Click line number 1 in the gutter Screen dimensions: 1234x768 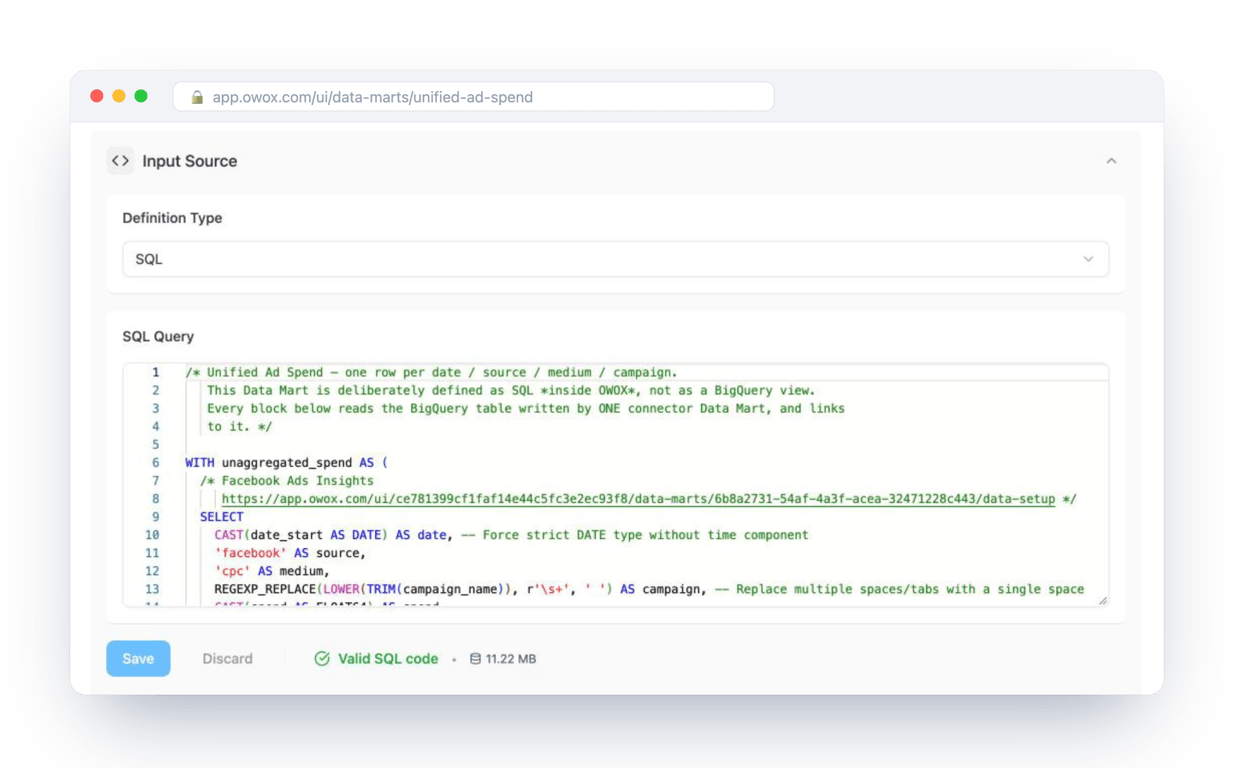[155, 372]
